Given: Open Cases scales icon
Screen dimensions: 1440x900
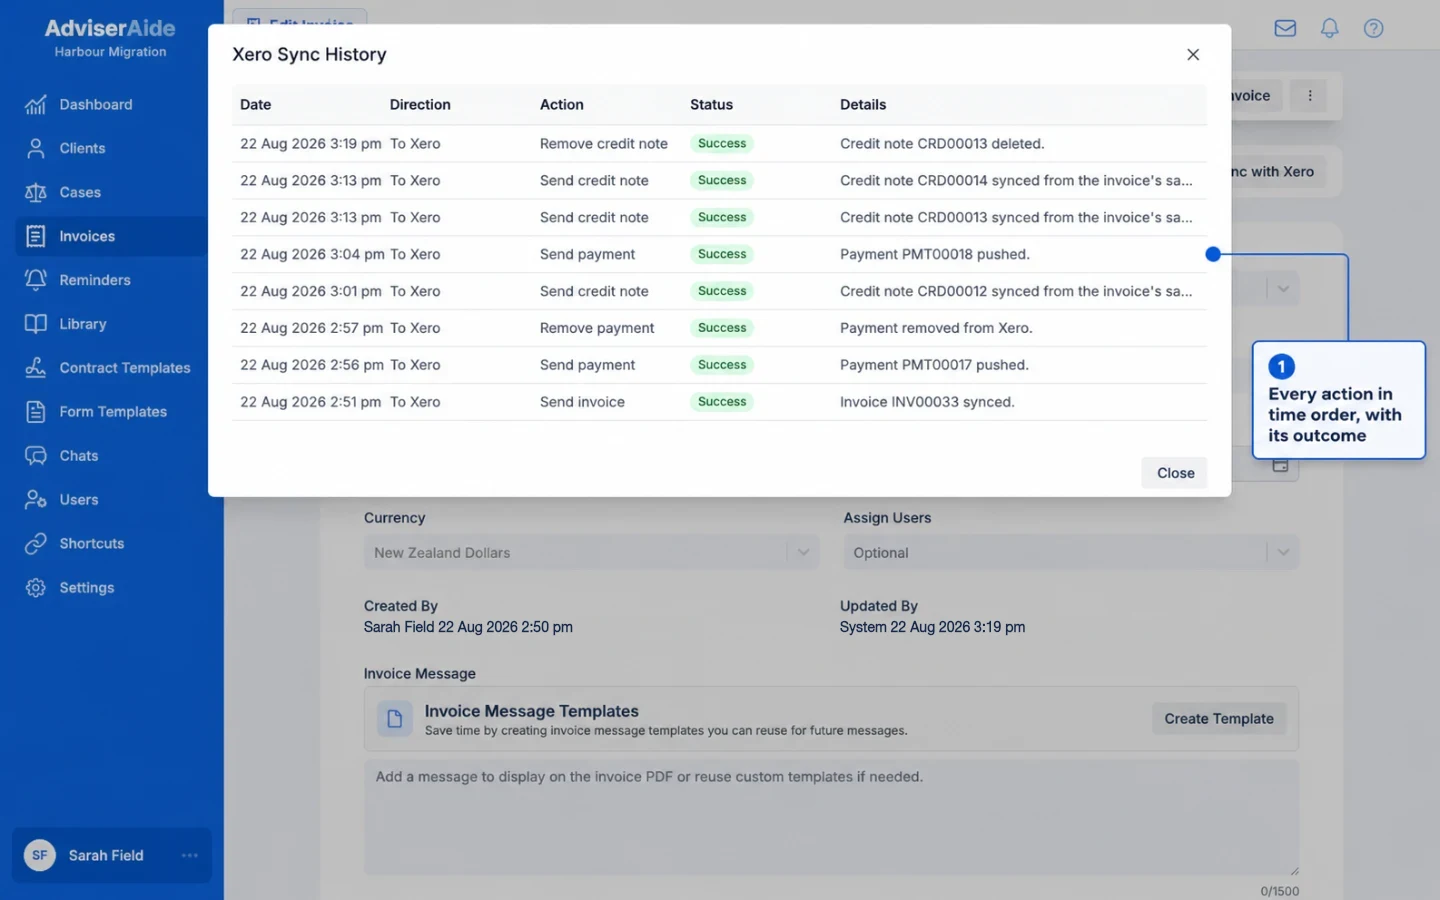Looking at the screenshot, I should tap(36, 192).
